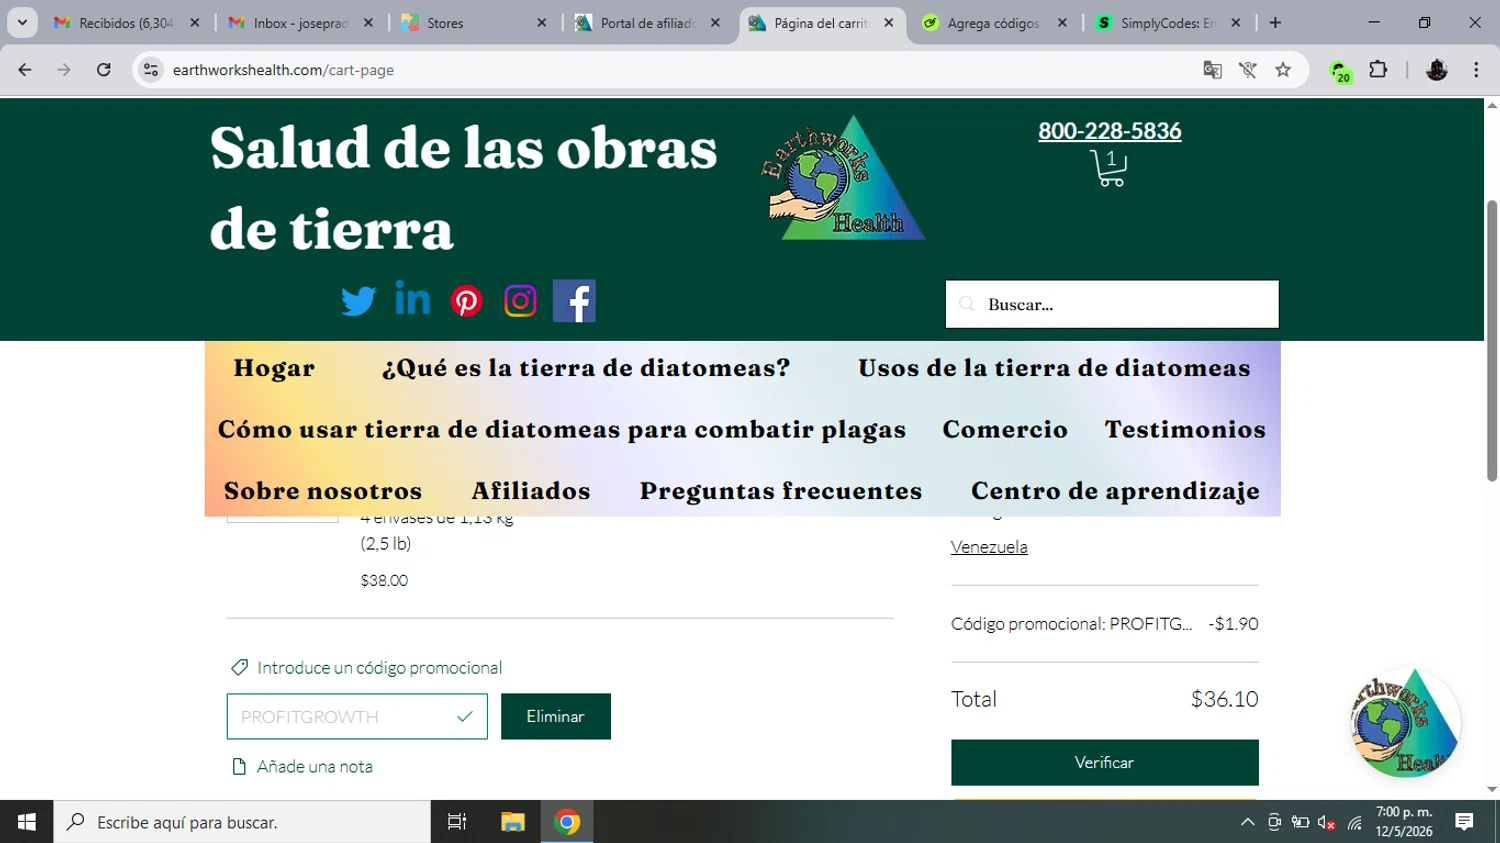The height and width of the screenshot is (843, 1500).
Task: Open ¿Qué es la tierra de diatomeas?
Action: click(586, 368)
